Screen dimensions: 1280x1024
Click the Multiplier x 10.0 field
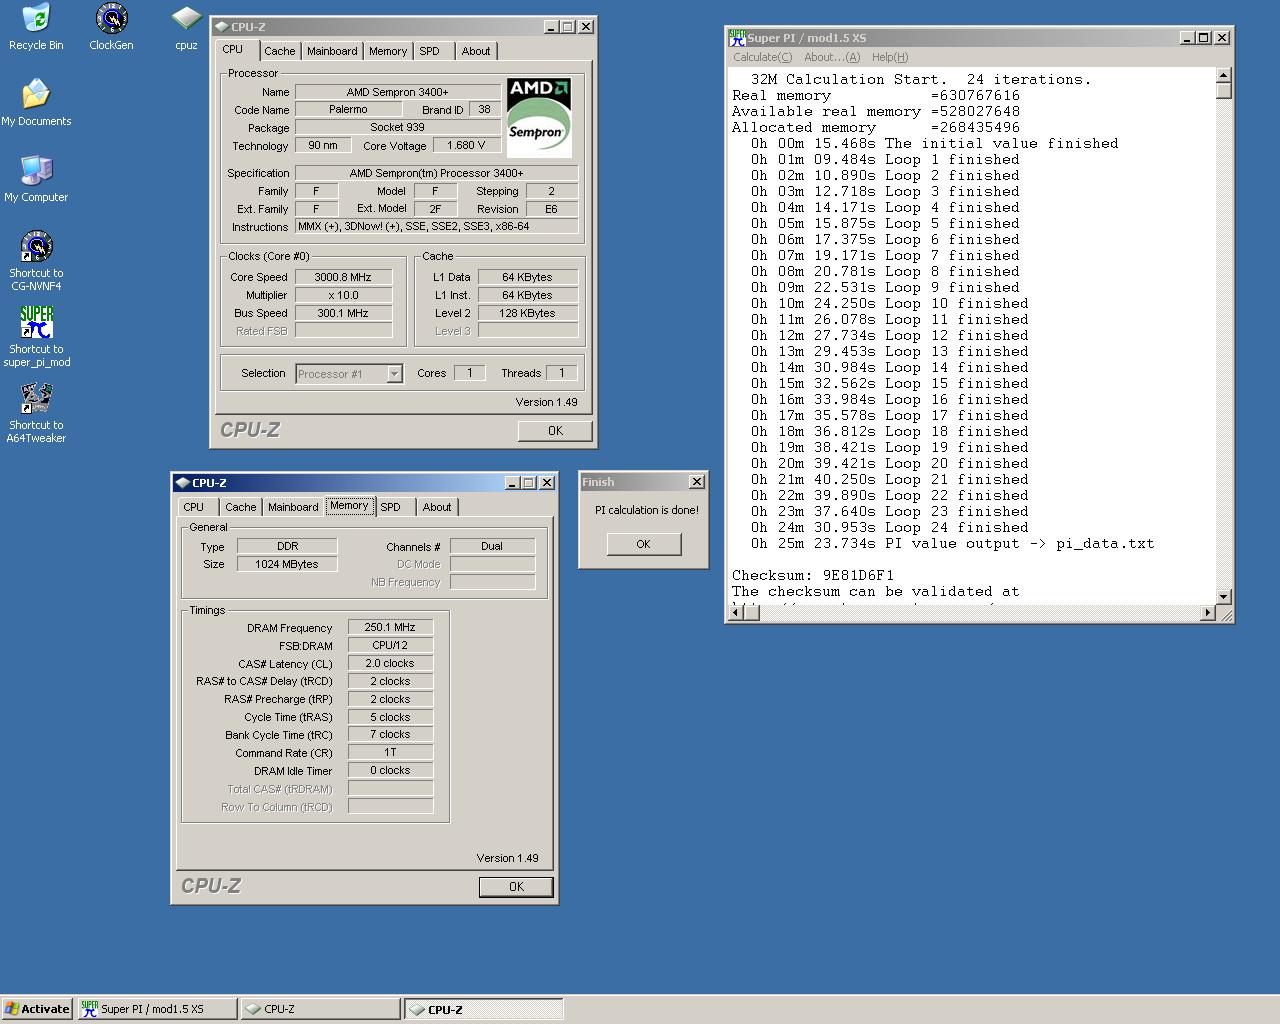[x=342, y=295]
